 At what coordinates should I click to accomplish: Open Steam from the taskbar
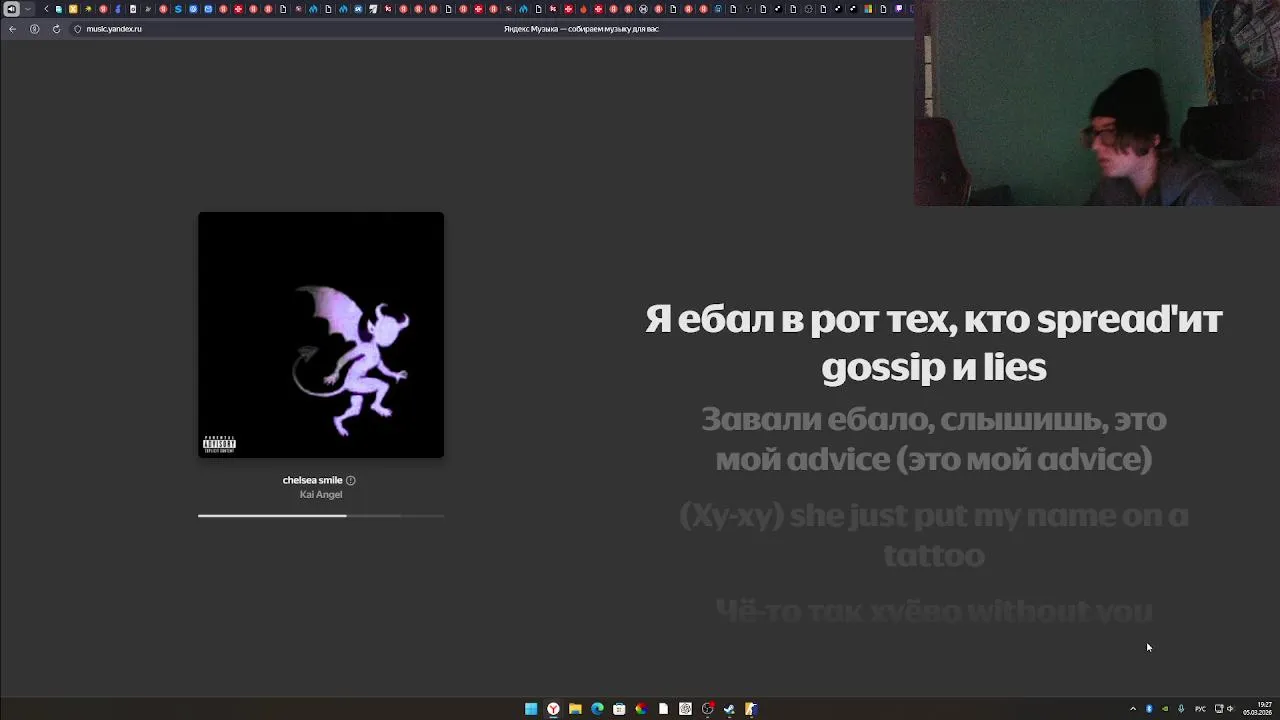[729, 709]
